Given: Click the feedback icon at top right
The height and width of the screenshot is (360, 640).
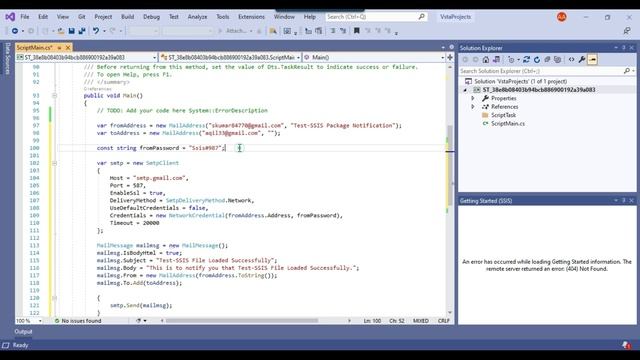Looking at the screenshot, I should coord(627,31).
